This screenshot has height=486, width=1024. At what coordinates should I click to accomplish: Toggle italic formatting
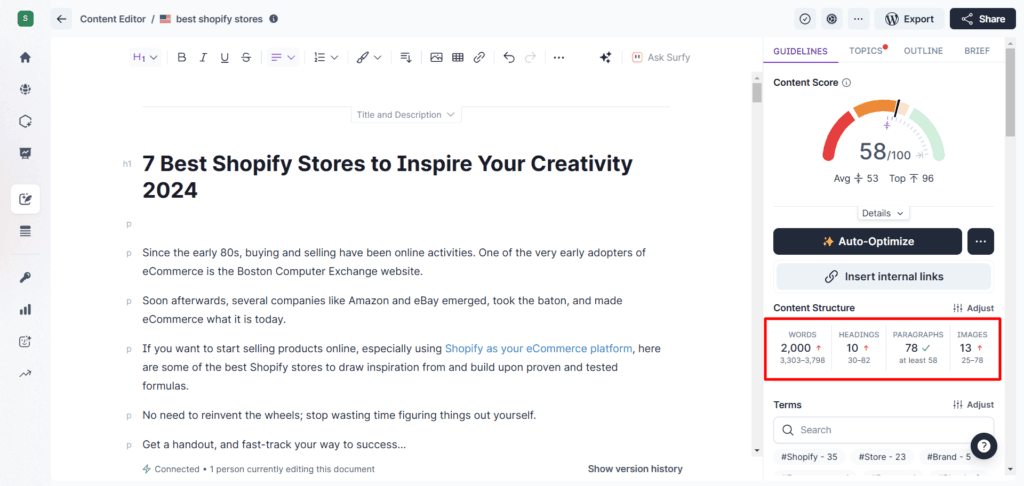[x=203, y=57]
